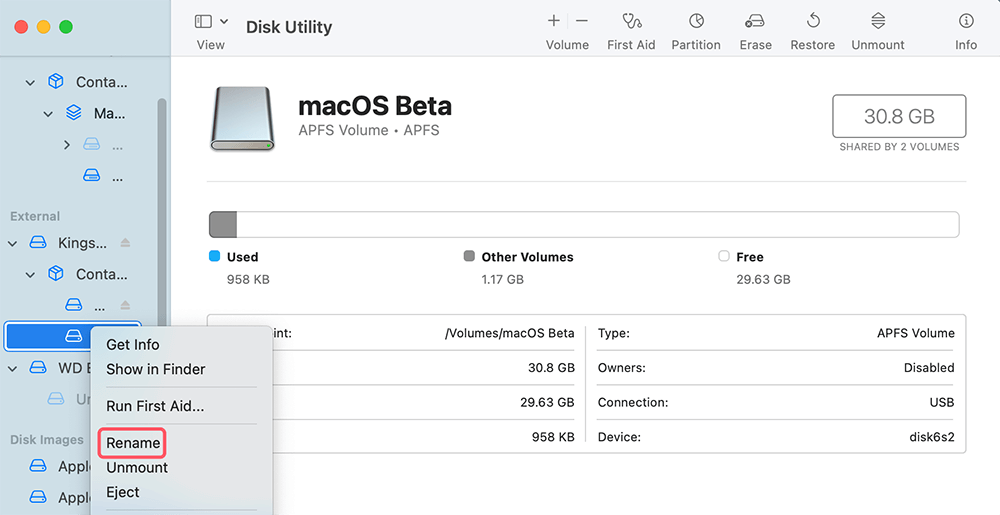Select the Kings... disk icon
The width and height of the screenshot is (1000, 515).
tap(38, 242)
